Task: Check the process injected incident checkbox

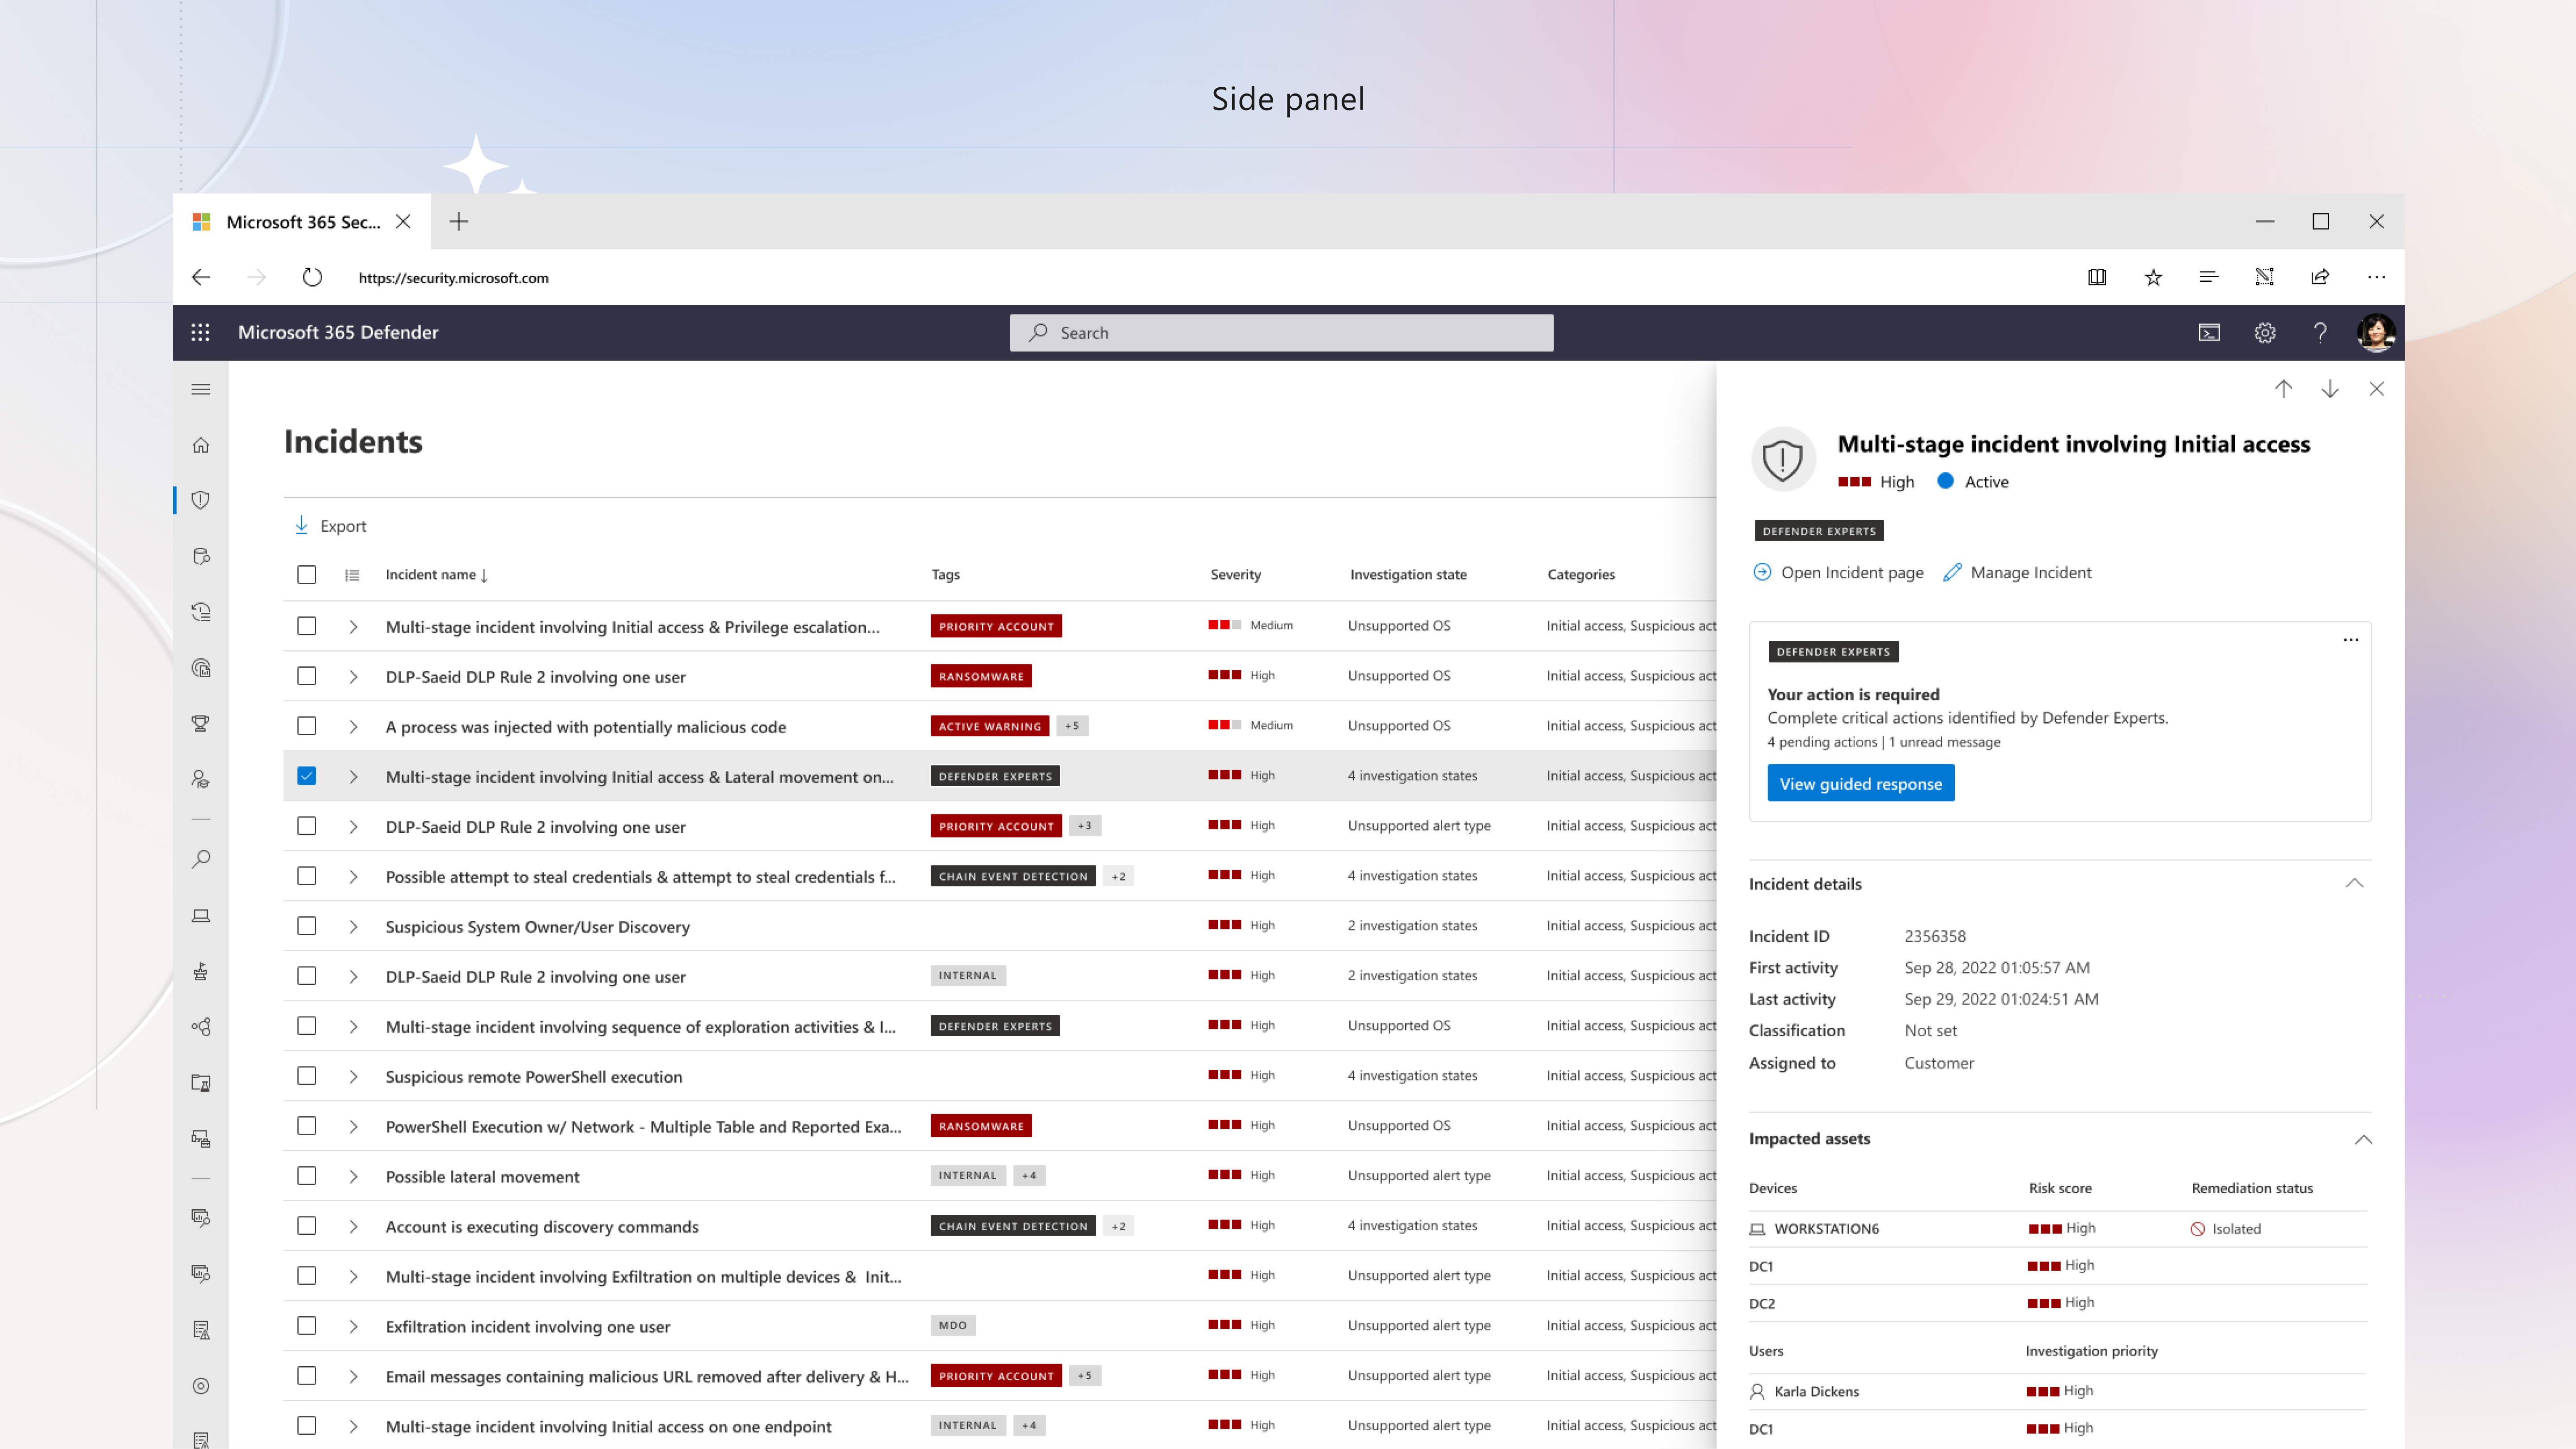Action: 307,726
